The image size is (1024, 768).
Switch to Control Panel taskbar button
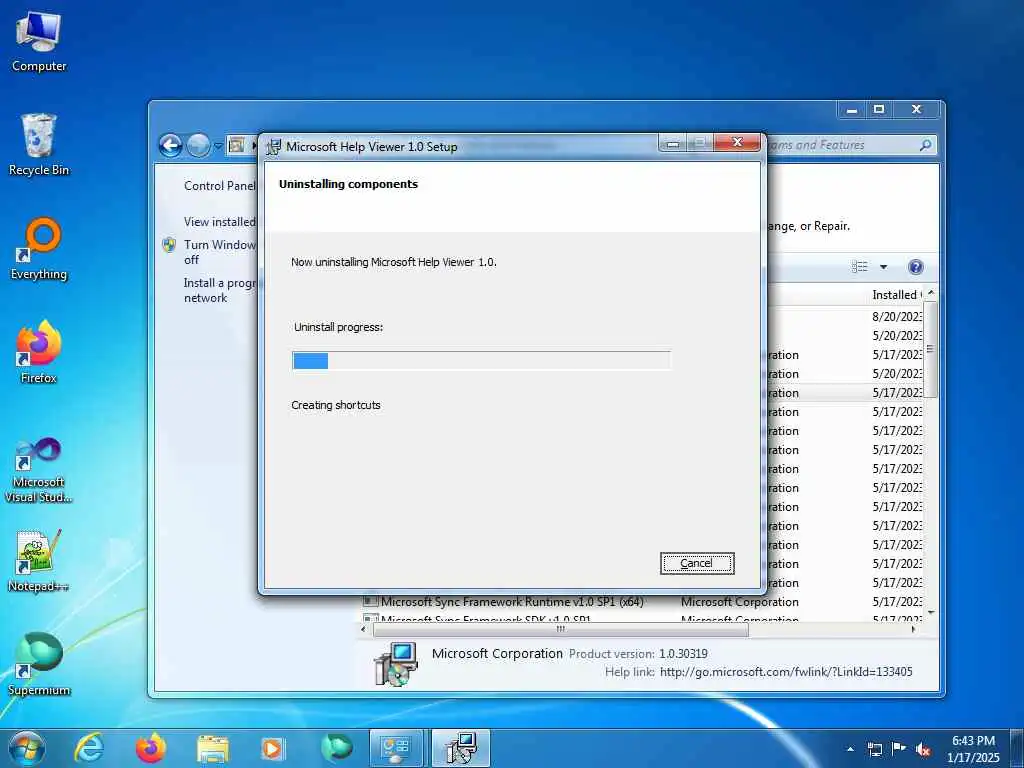[x=396, y=748]
